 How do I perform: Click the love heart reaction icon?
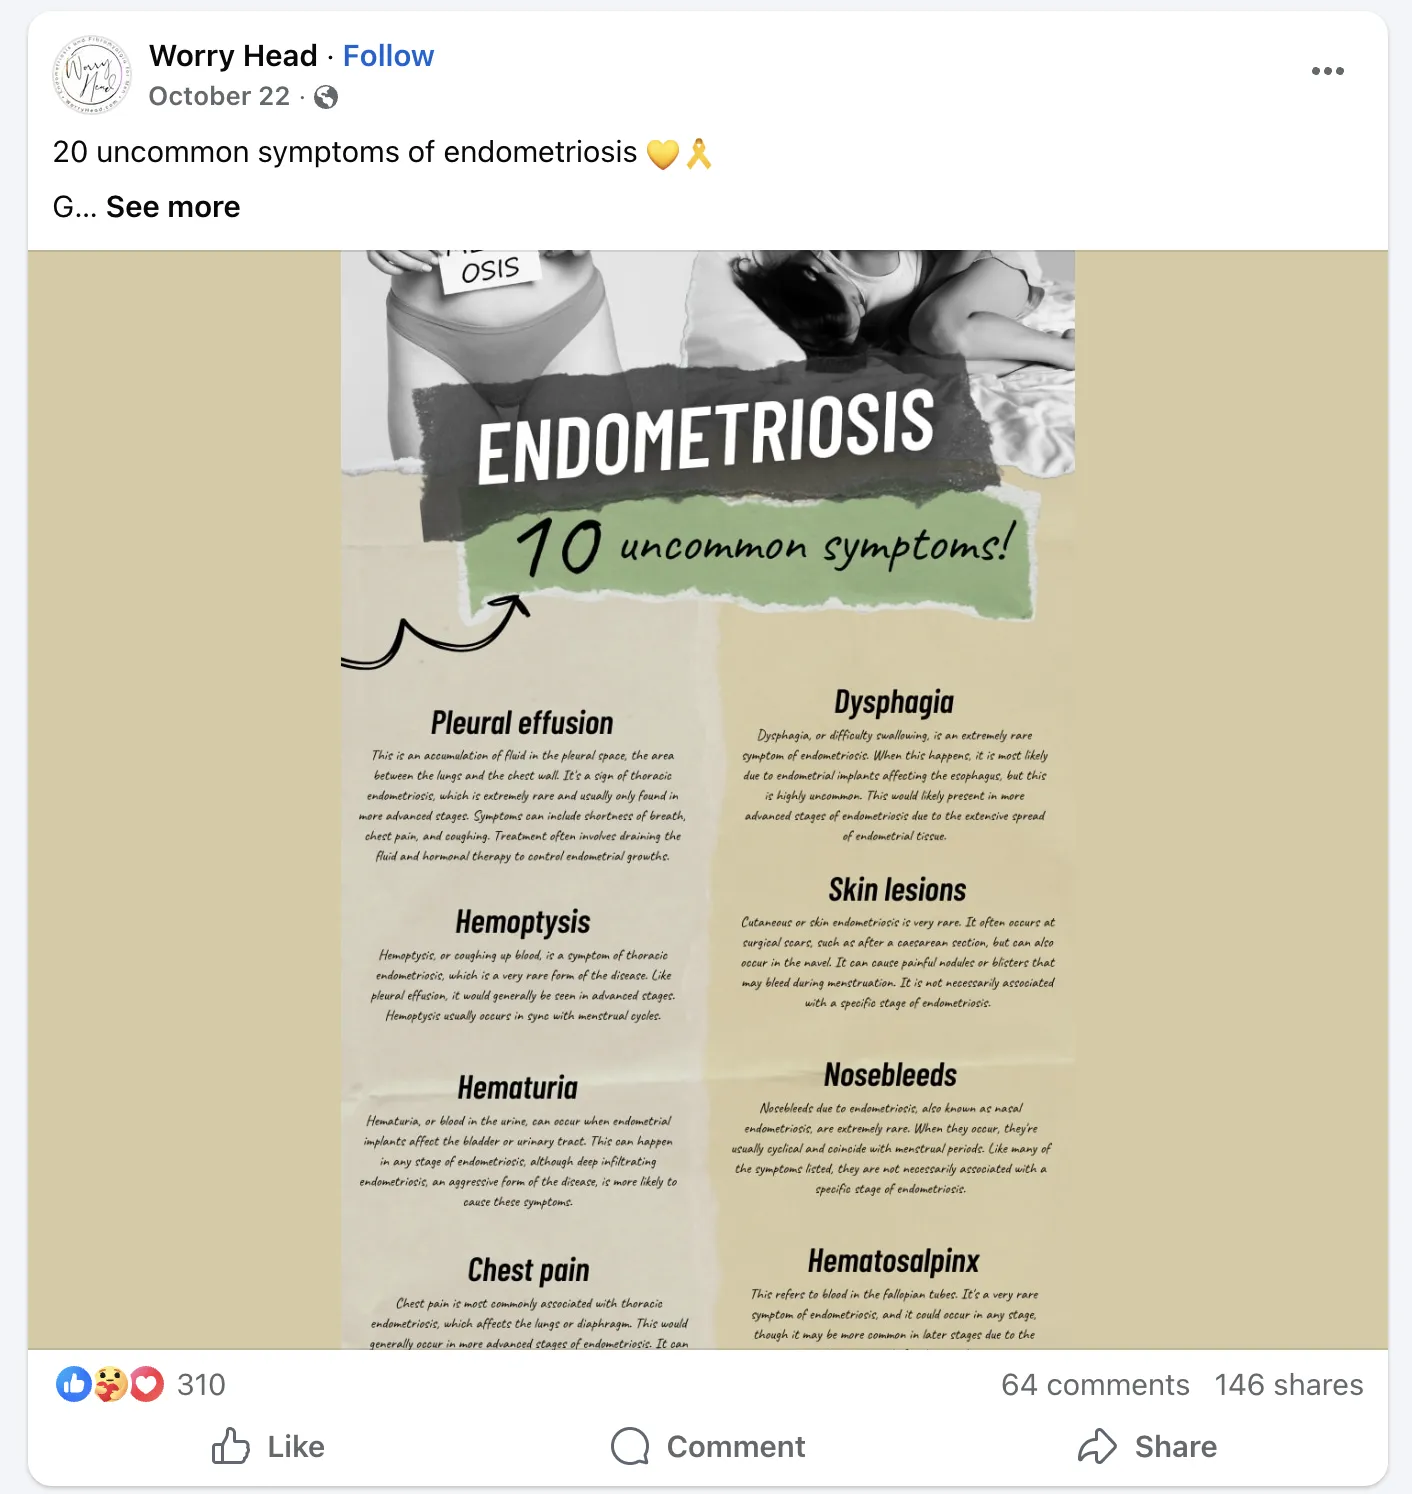click(144, 1385)
